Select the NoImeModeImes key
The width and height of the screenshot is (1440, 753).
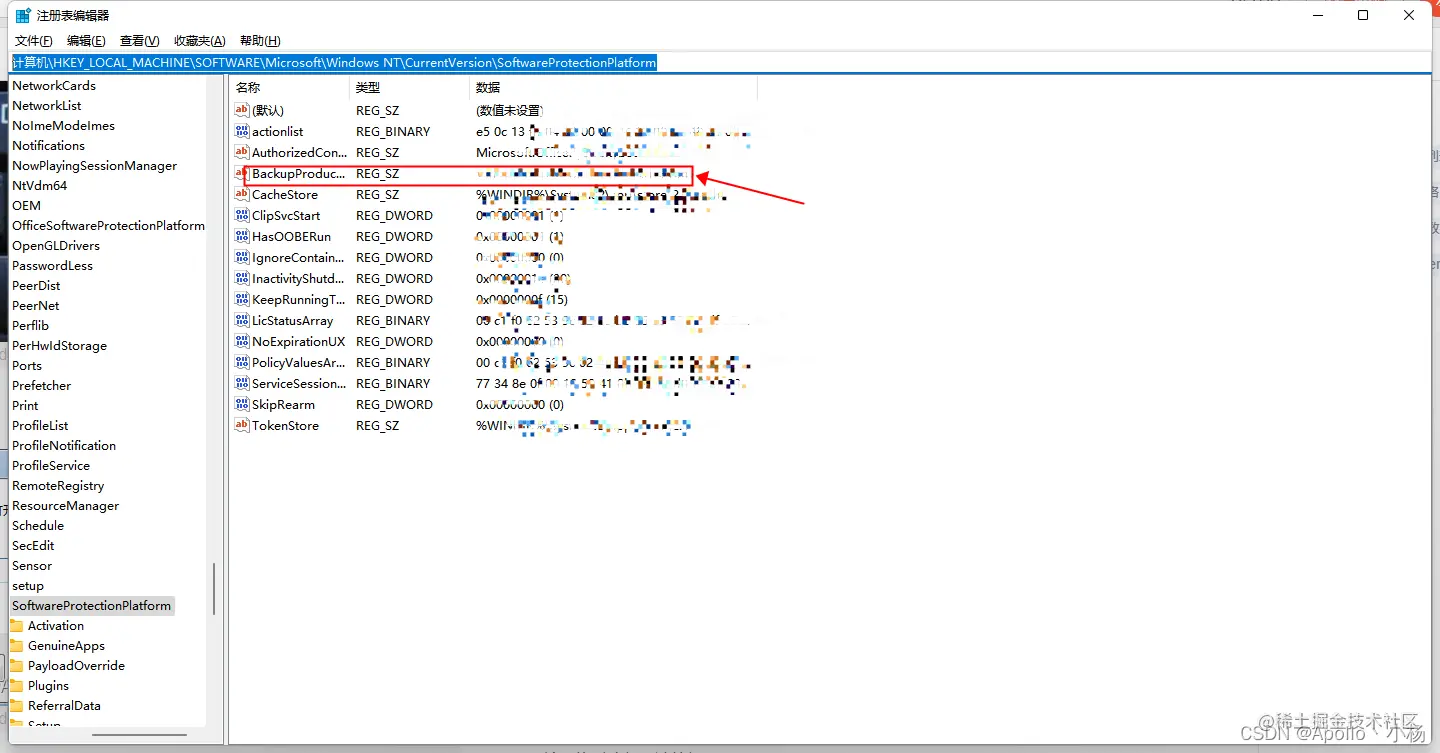[x=63, y=125]
